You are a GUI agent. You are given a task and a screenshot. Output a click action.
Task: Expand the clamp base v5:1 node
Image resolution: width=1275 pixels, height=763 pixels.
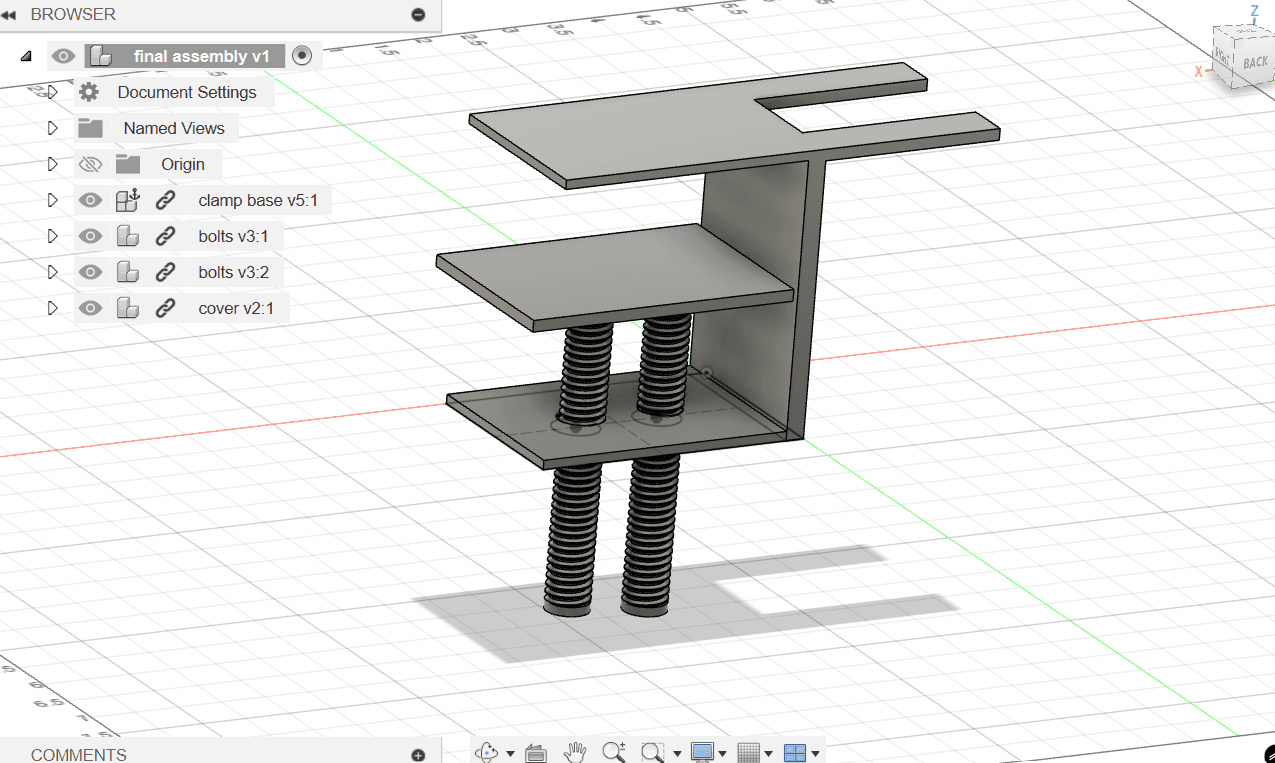click(x=52, y=200)
